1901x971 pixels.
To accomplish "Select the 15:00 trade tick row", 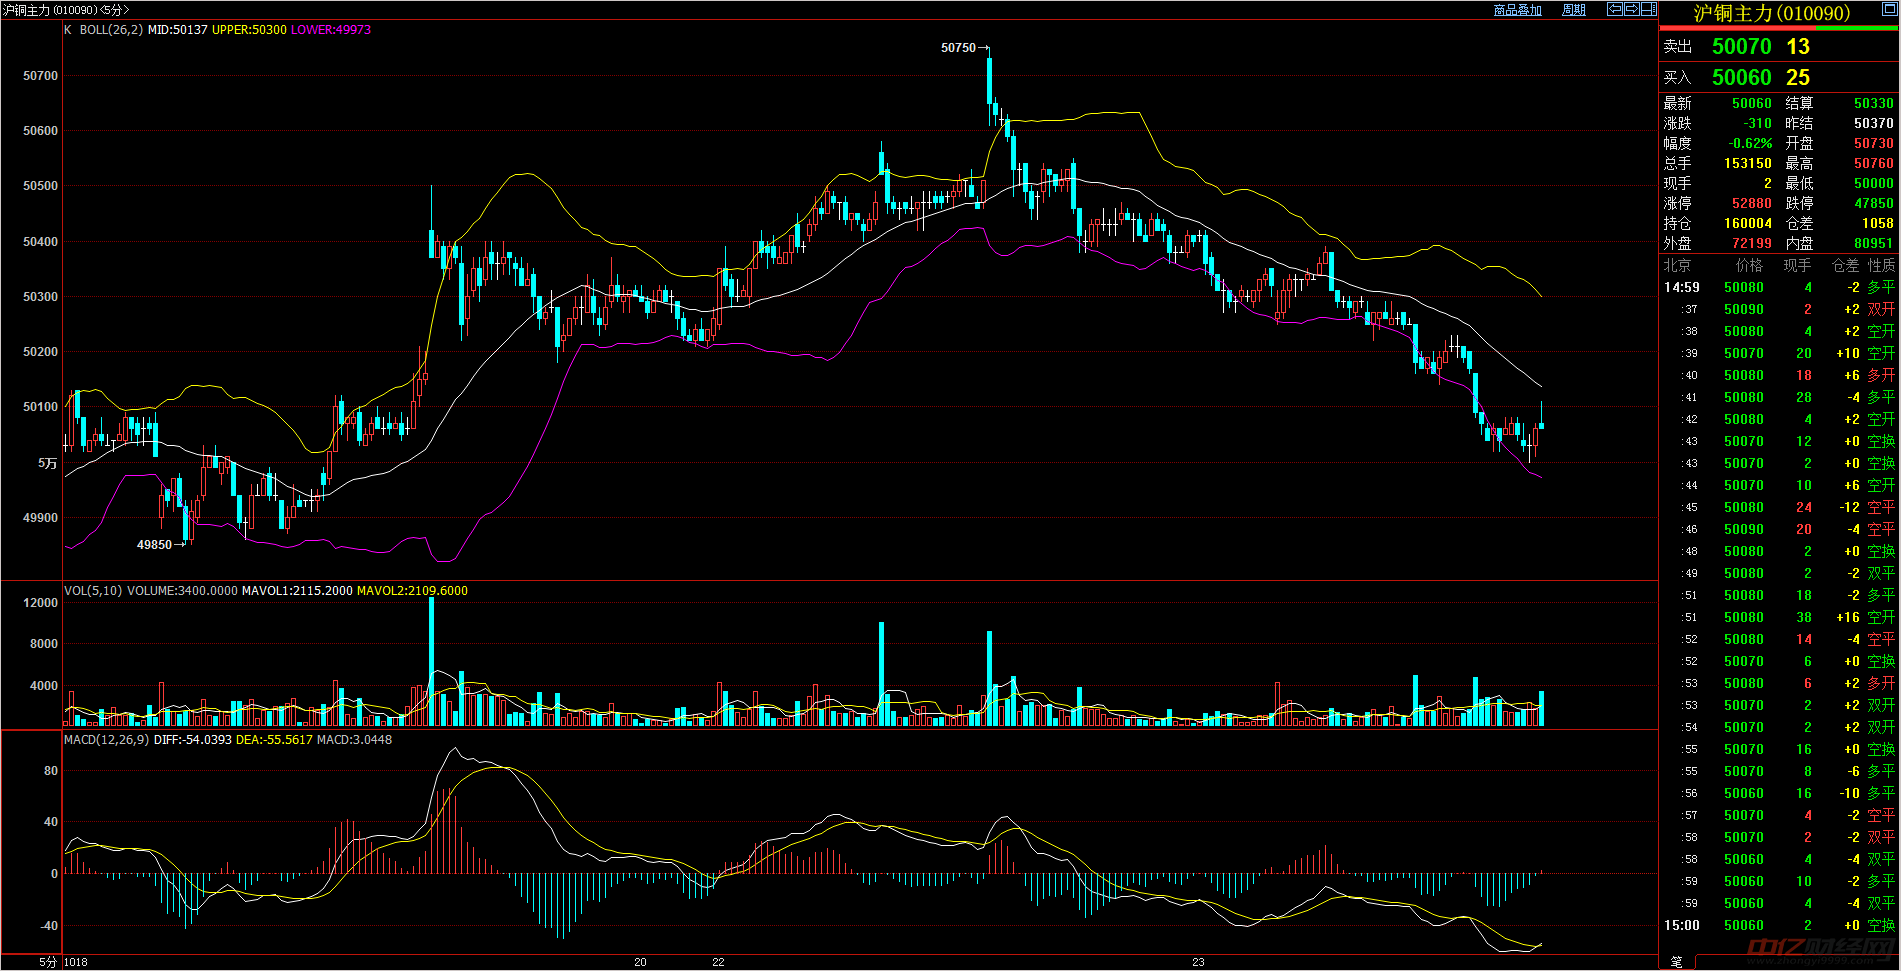I will pos(1779,925).
